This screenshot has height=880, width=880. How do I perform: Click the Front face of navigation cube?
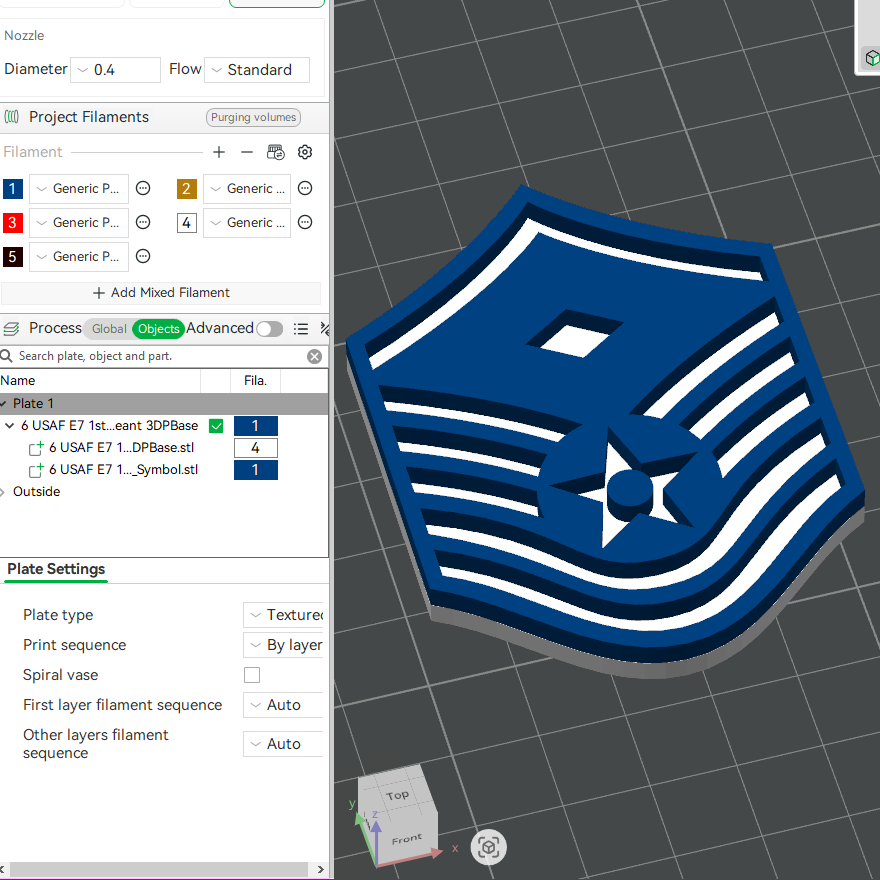pyautogui.click(x=406, y=839)
